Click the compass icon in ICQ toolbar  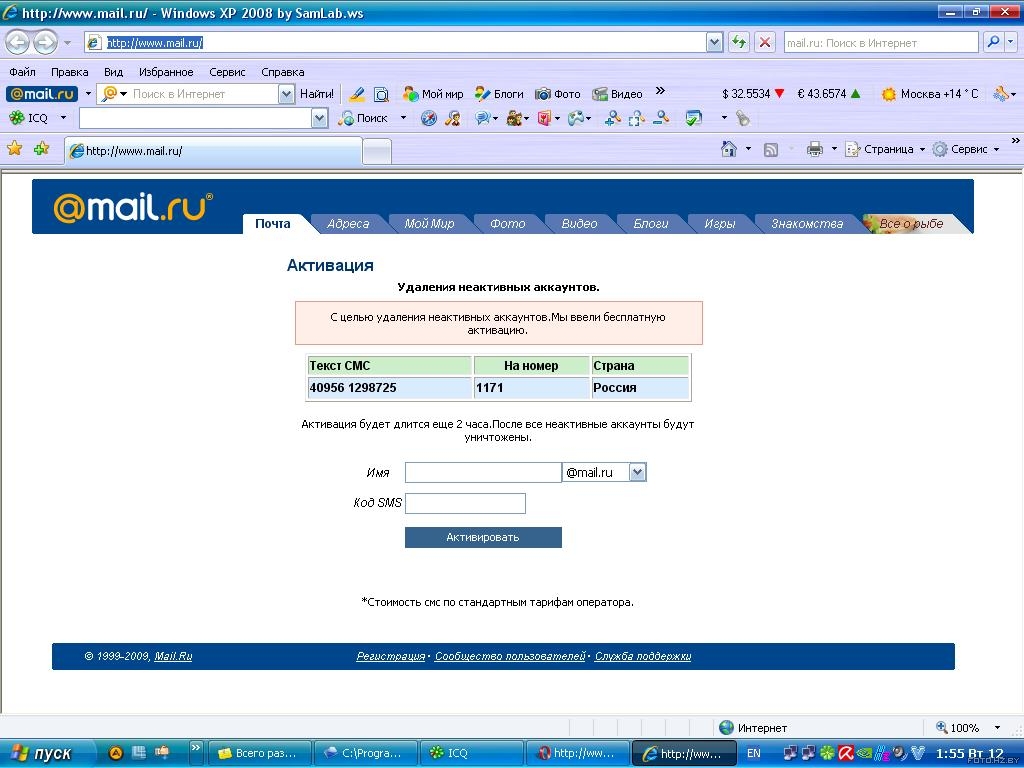pos(428,118)
